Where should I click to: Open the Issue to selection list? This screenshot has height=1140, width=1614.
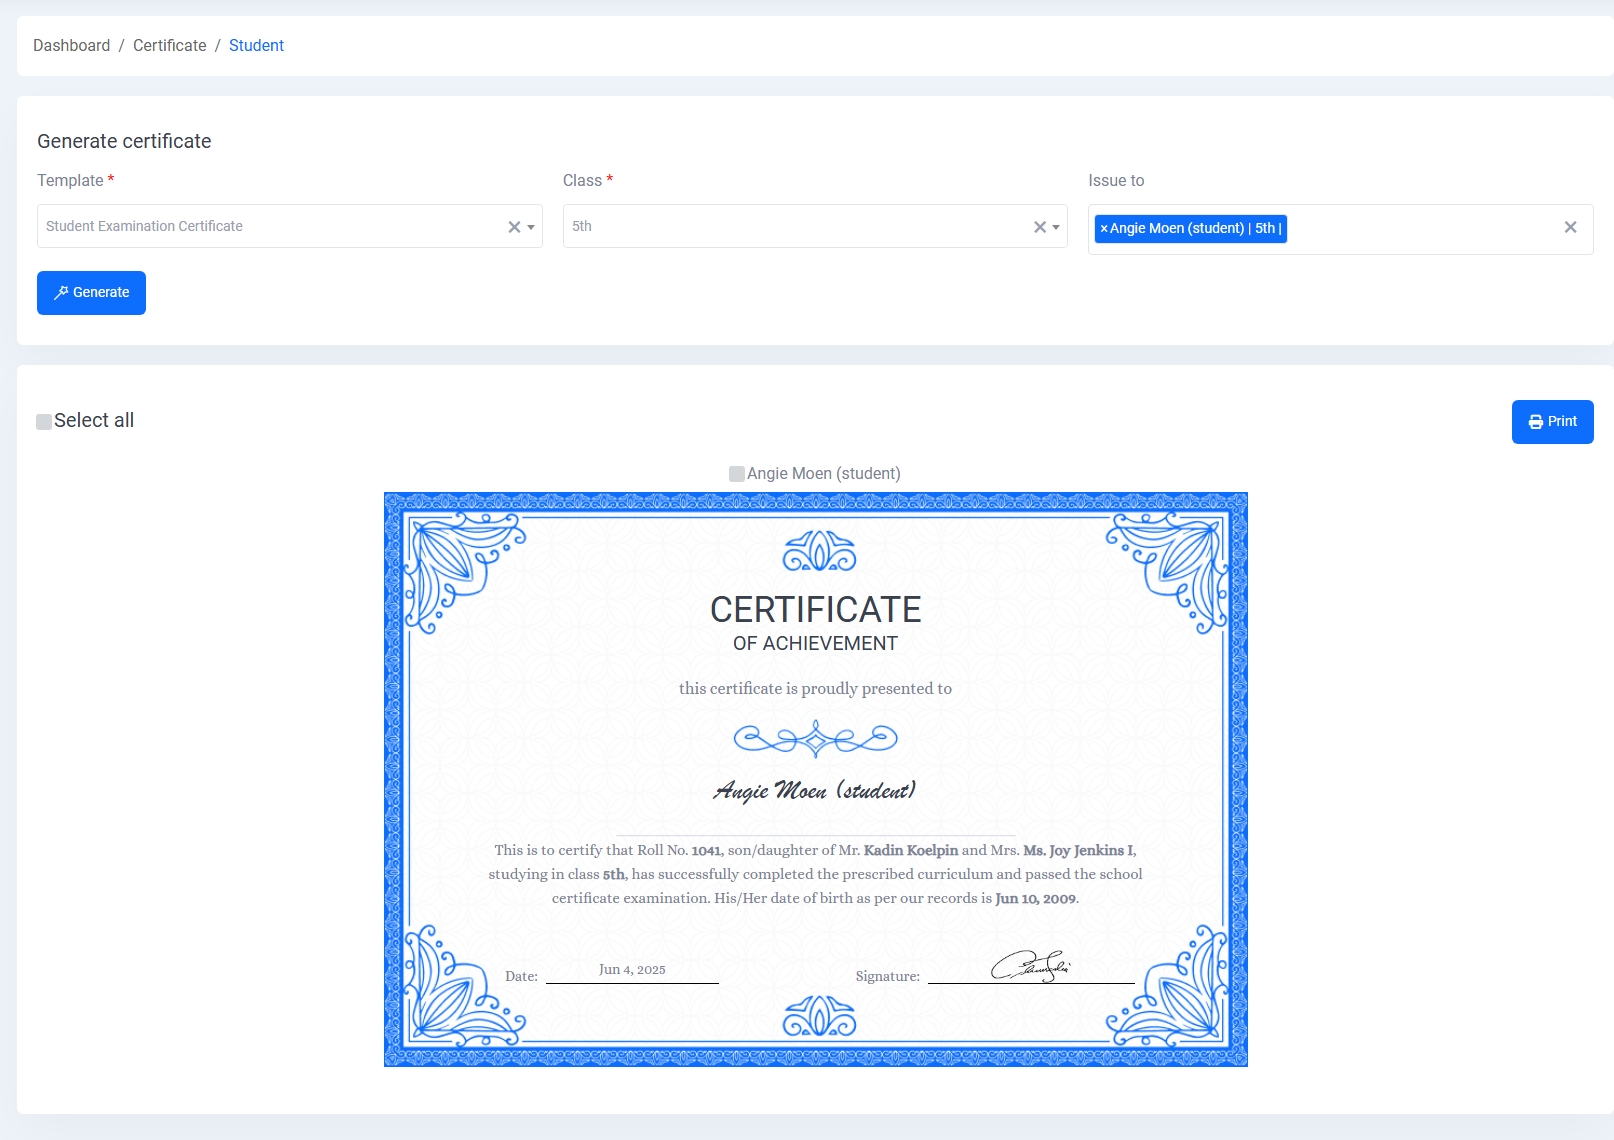[1400, 228]
